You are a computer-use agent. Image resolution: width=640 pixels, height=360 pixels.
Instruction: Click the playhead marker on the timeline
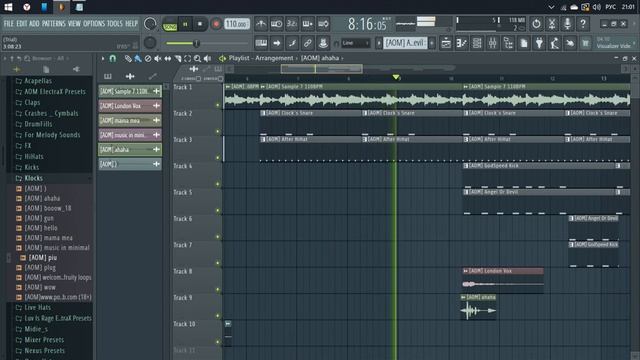point(395,77)
